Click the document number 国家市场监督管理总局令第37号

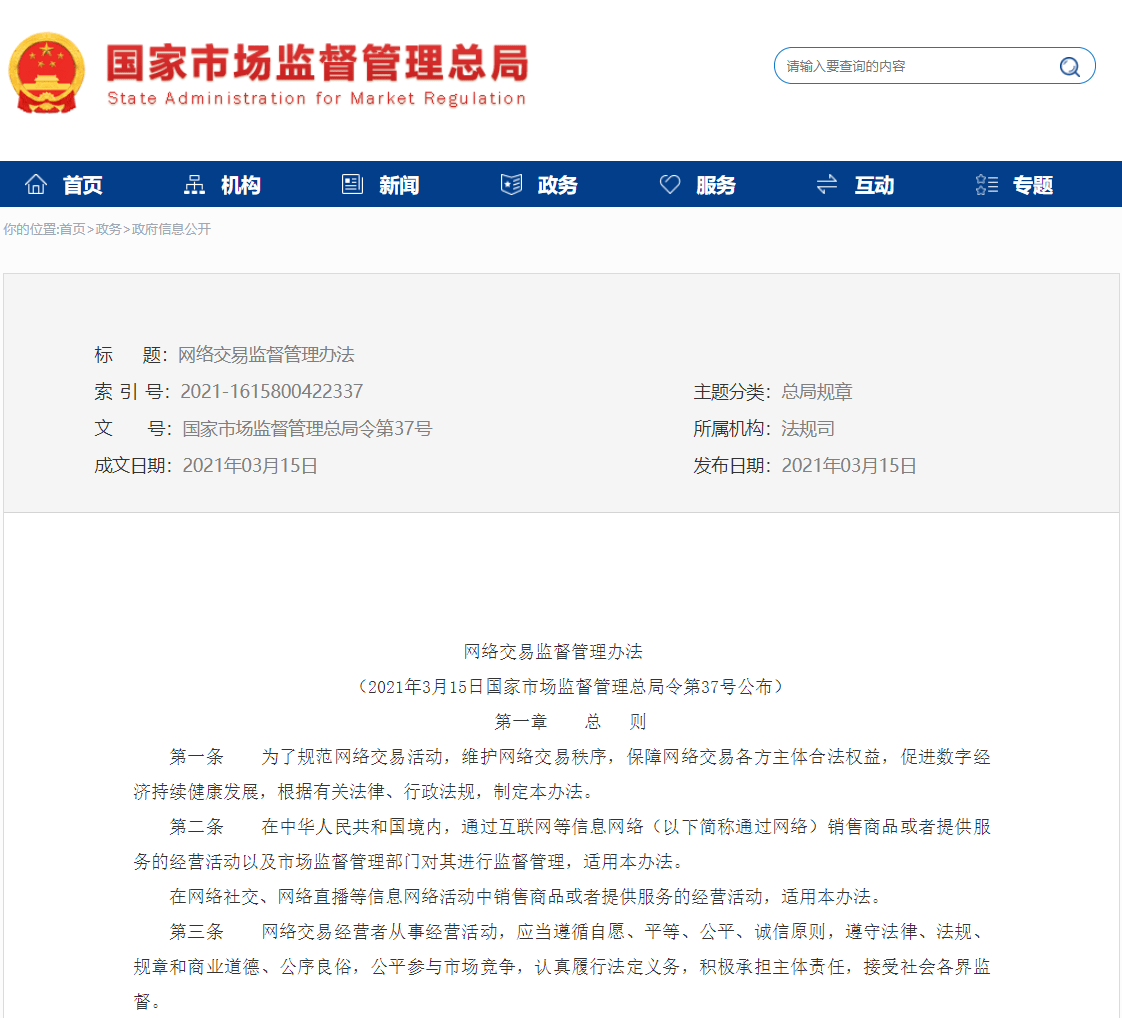coord(308,429)
